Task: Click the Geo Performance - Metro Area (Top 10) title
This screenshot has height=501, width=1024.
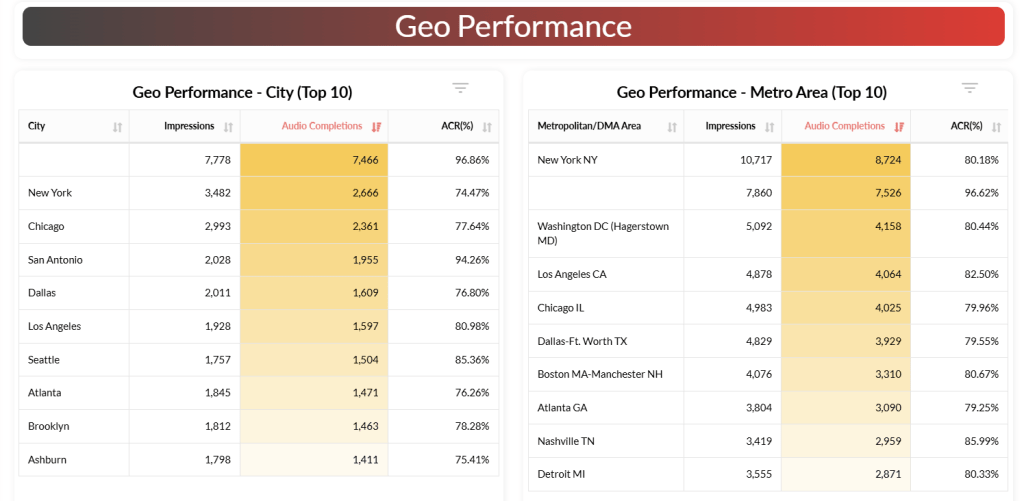Action: tap(751, 92)
